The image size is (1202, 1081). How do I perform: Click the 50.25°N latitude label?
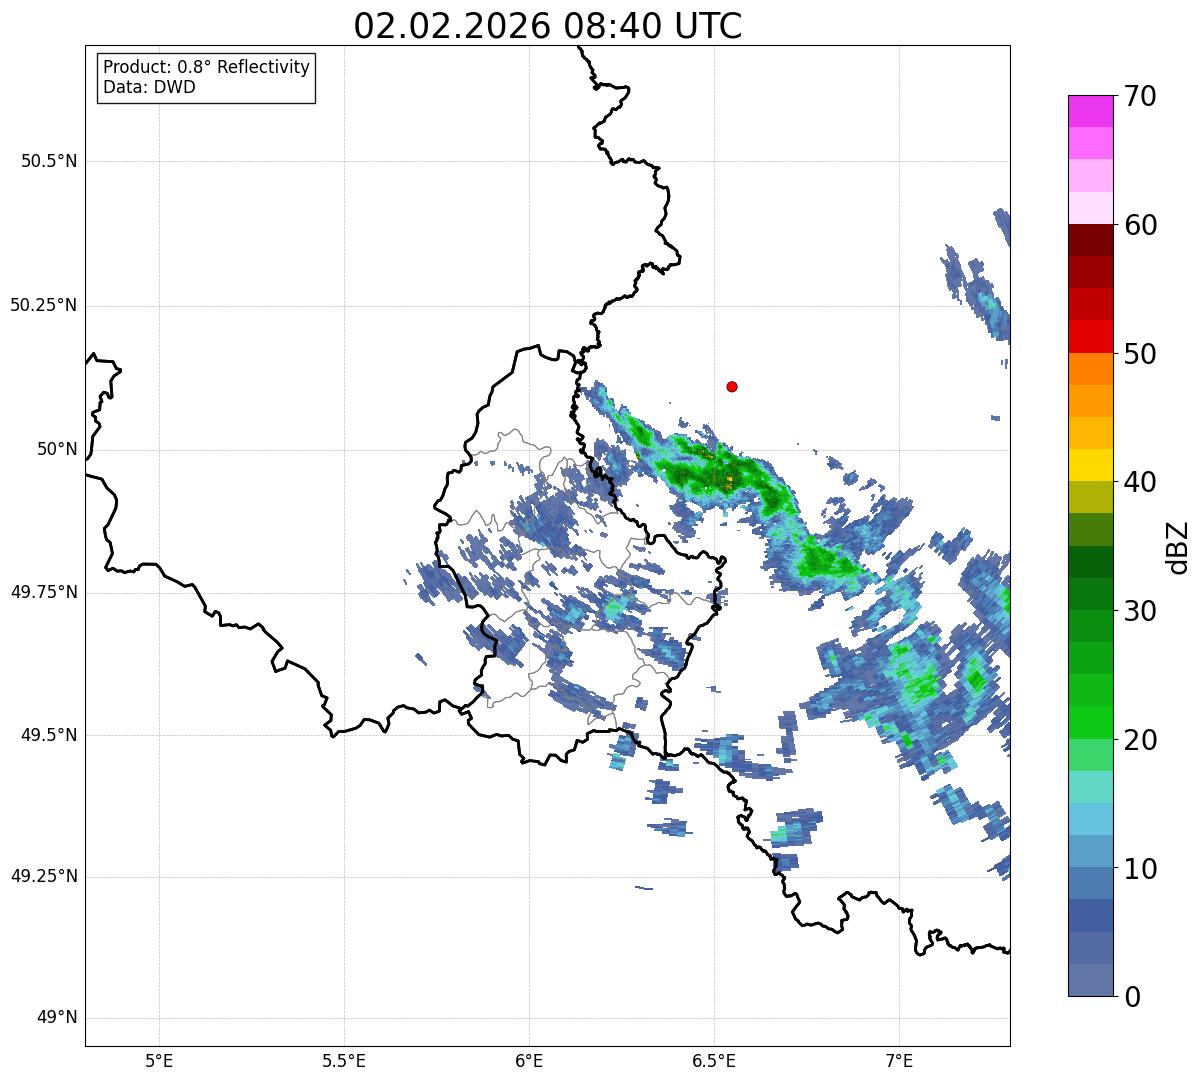click(x=43, y=305)
